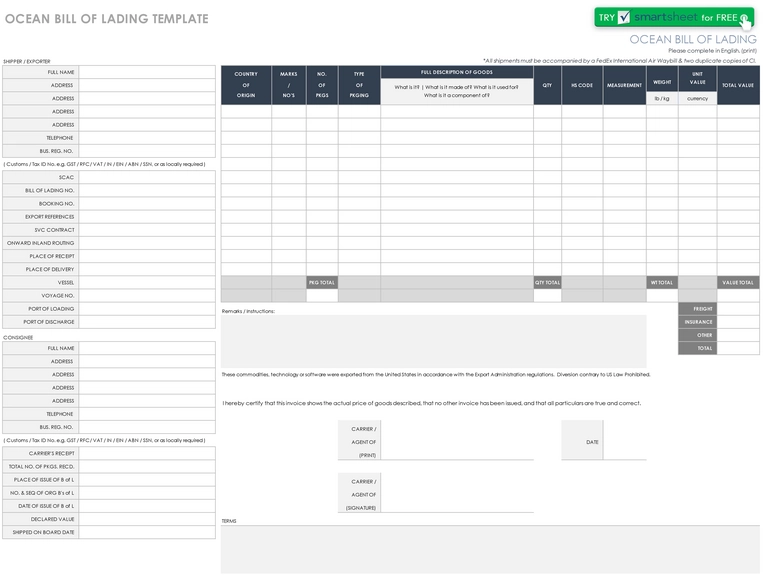The height and width of the screenshot is (575, 763).
Task: Click the Vessel input field
Action: point(147,282)
